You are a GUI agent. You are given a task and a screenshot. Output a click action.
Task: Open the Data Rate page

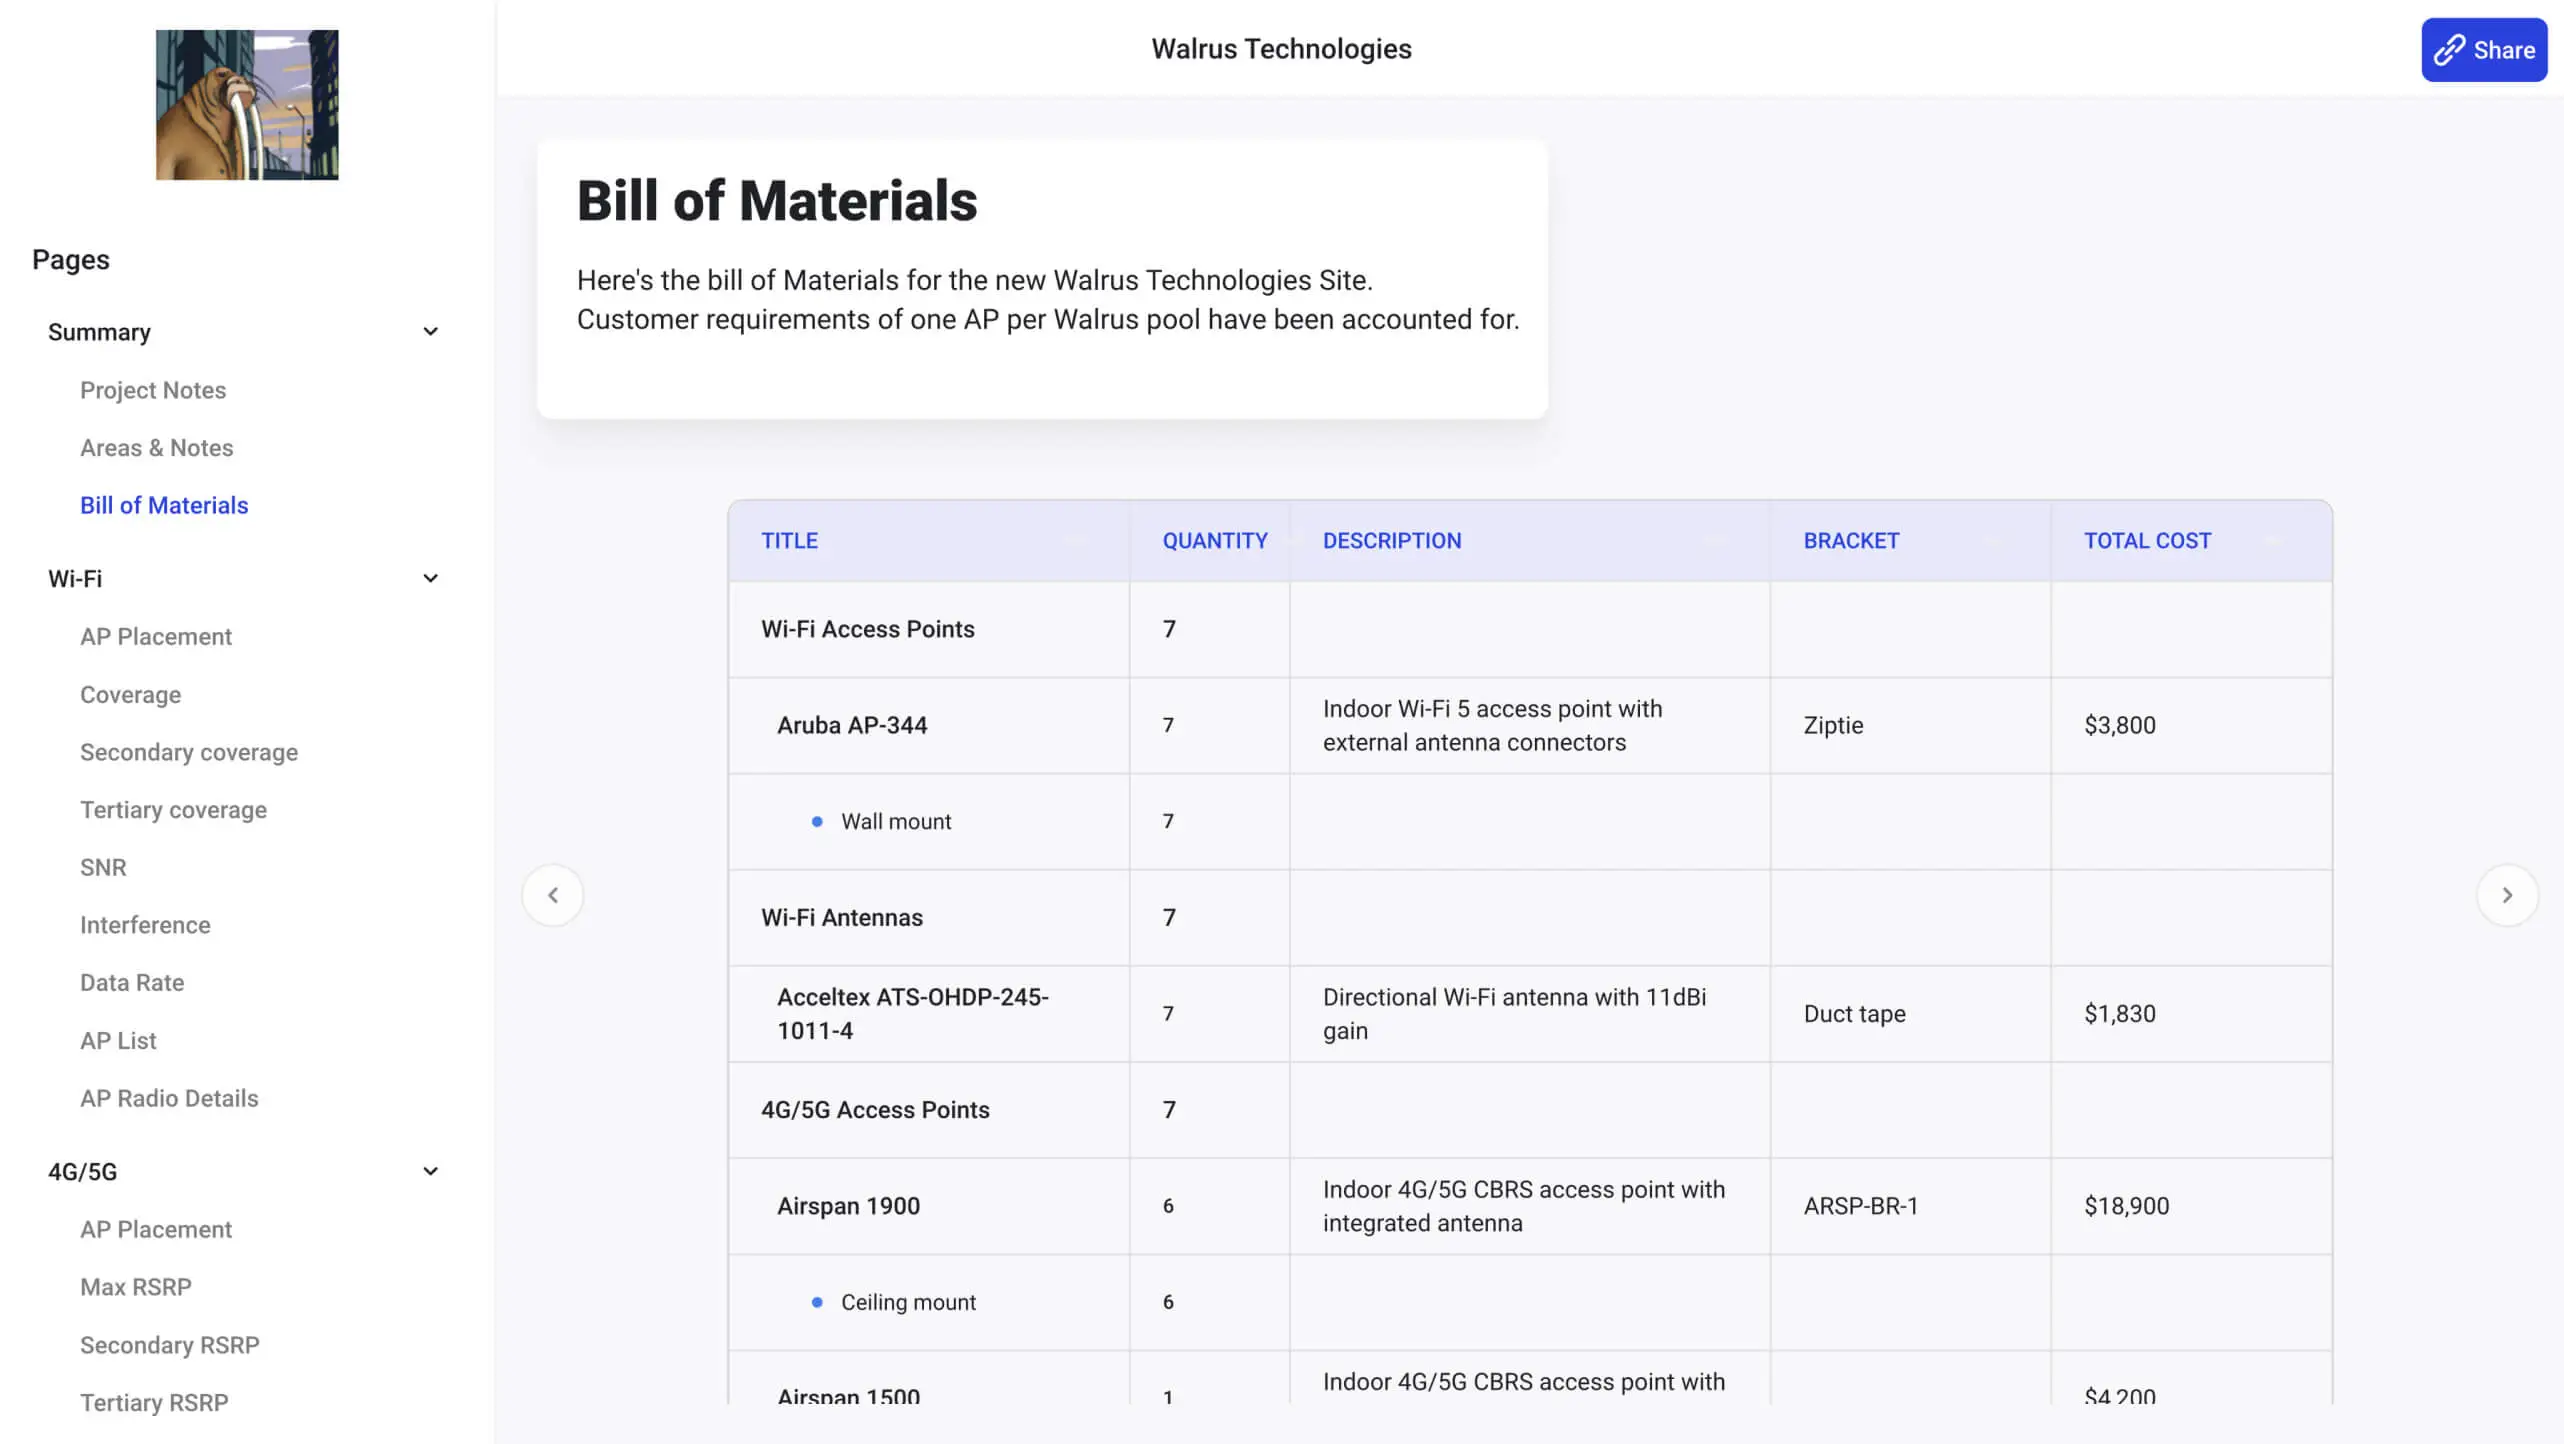coord(132,983)
